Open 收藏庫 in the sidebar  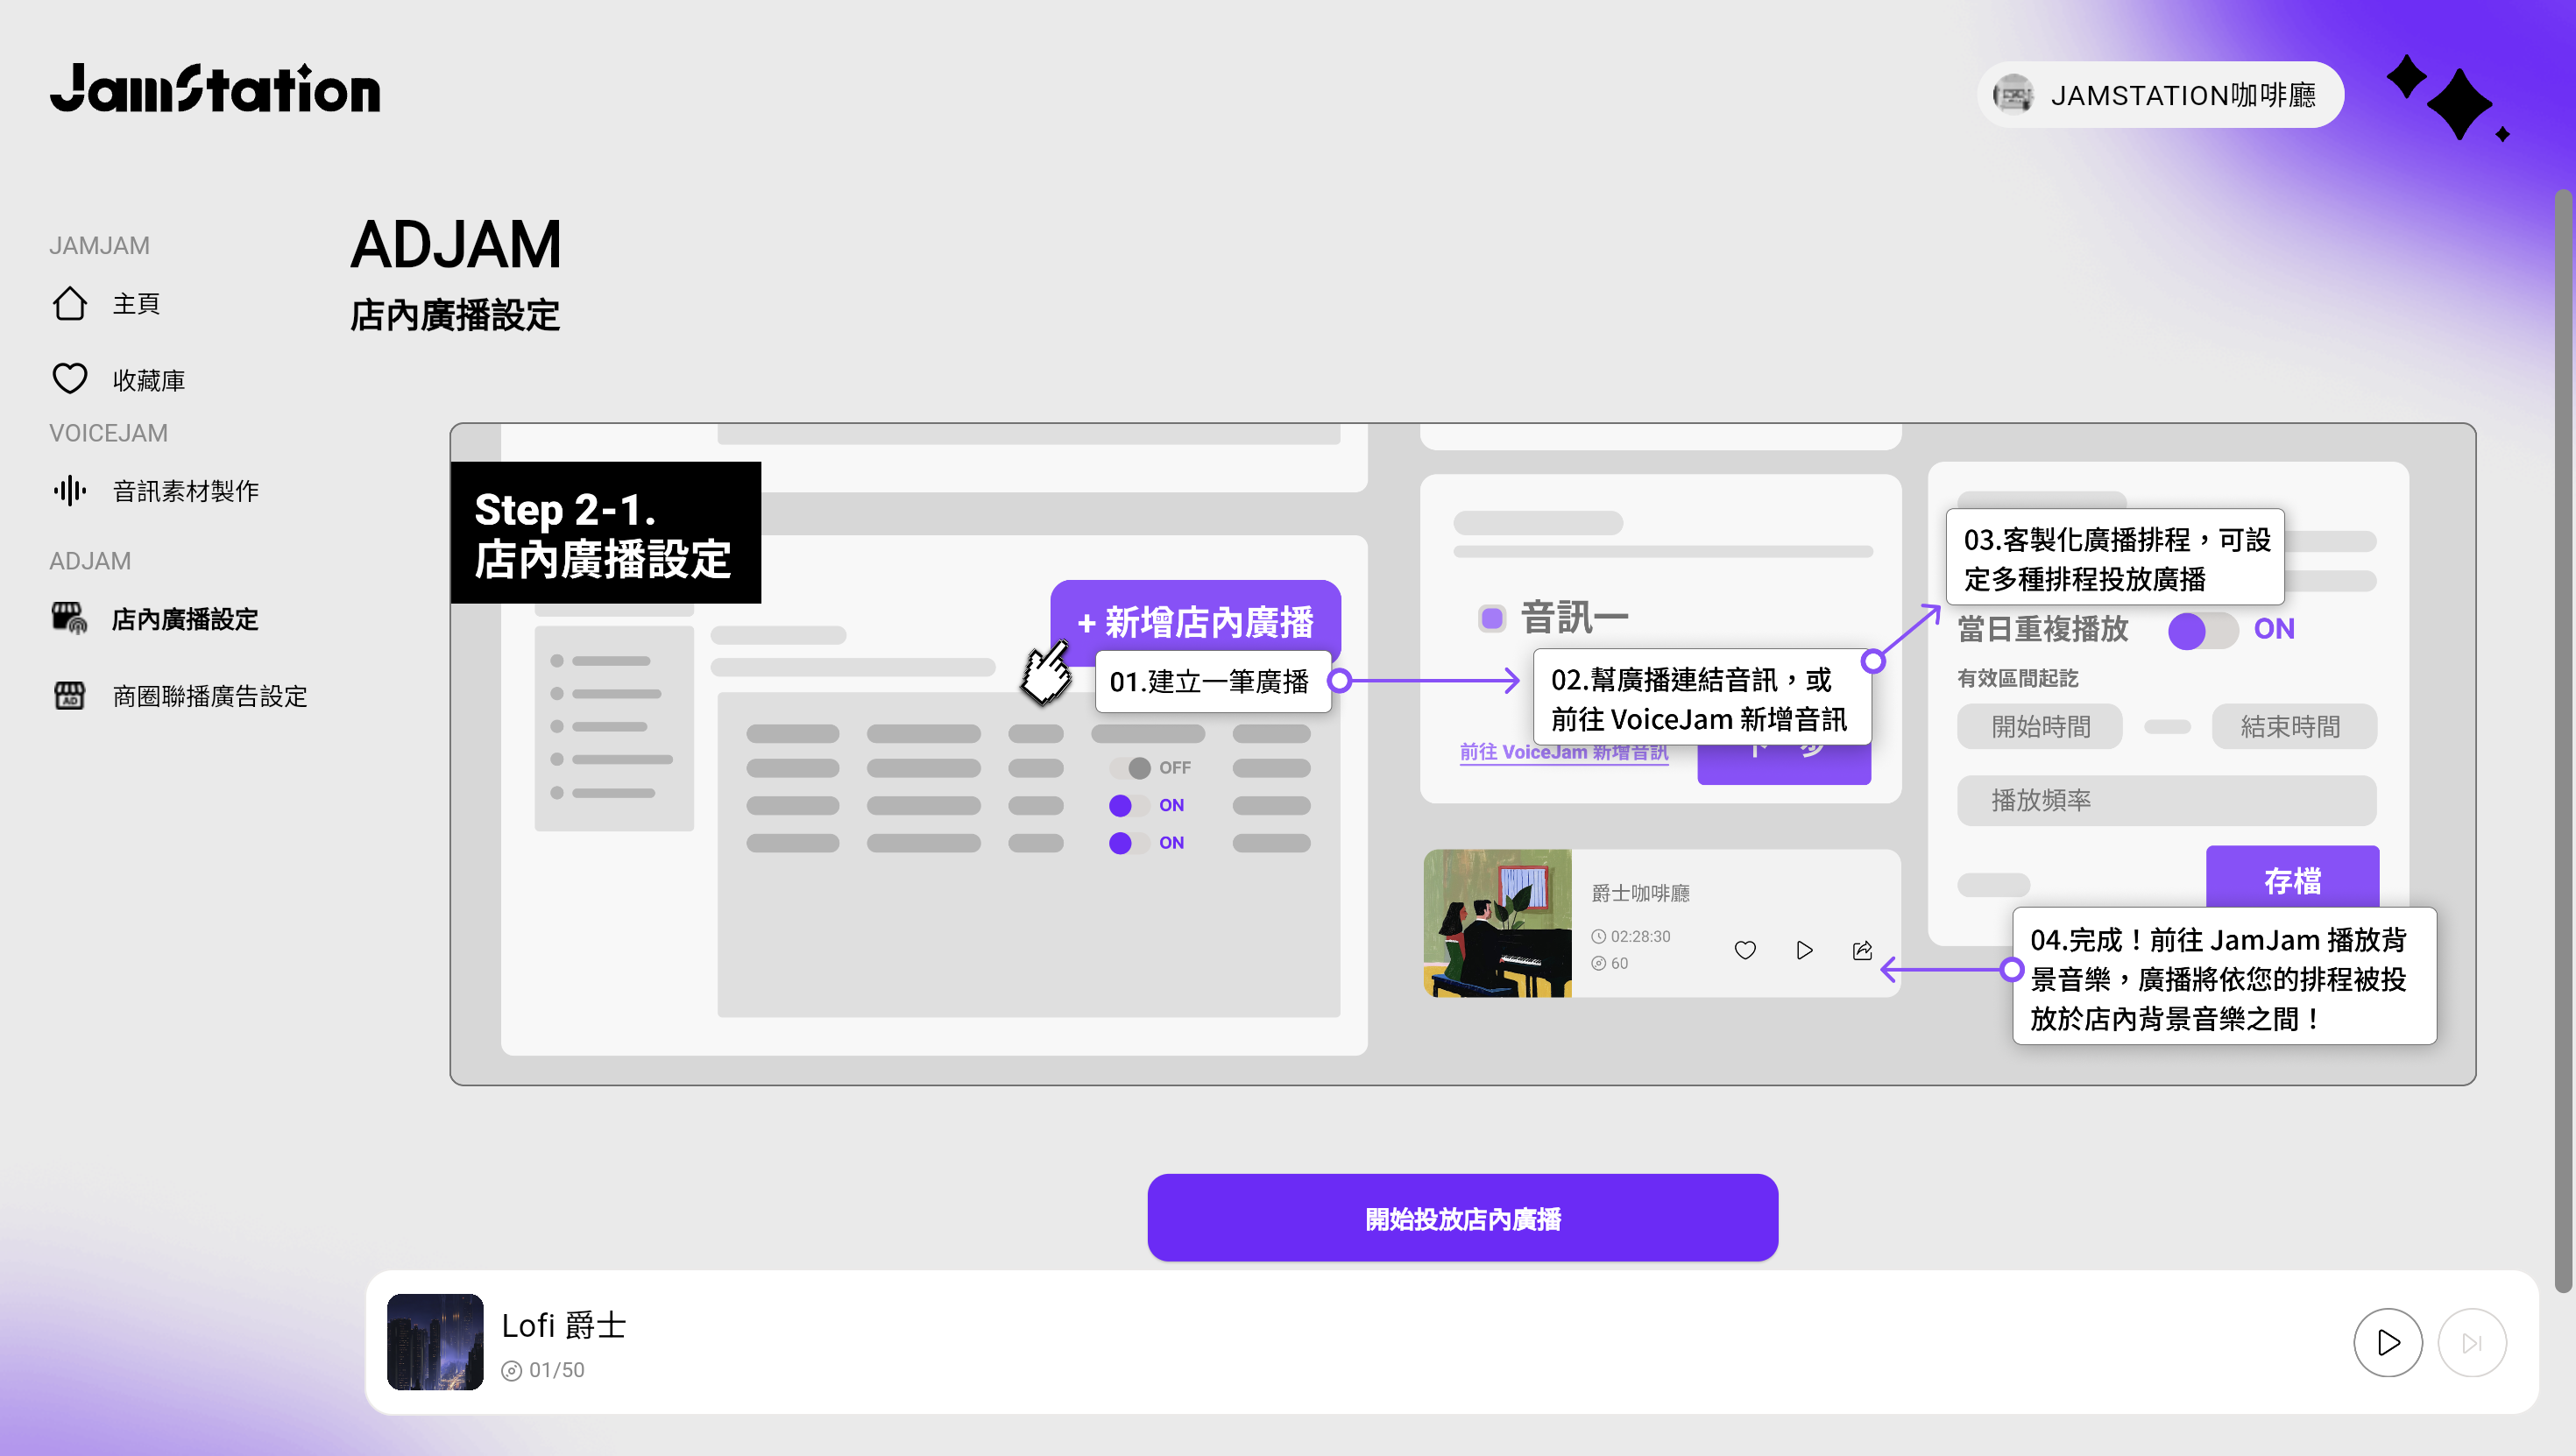[x=149, y=380]
